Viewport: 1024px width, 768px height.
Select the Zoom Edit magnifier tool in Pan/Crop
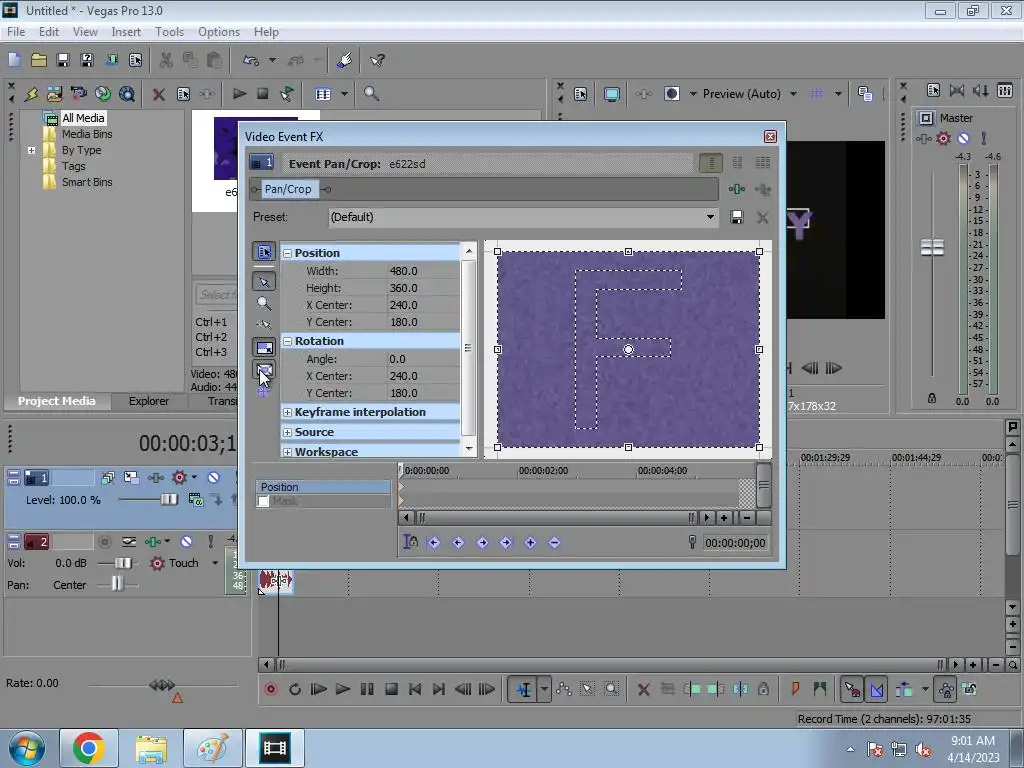pos(264,304)
